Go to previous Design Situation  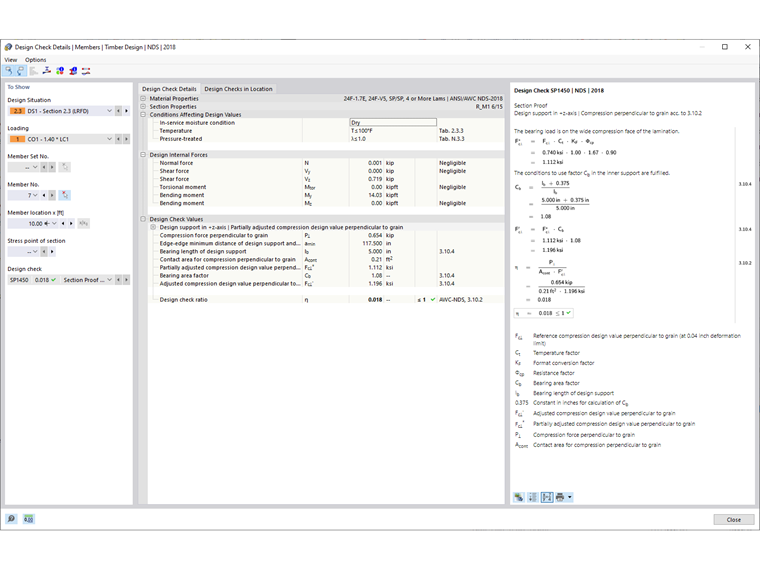pos(118,111)
